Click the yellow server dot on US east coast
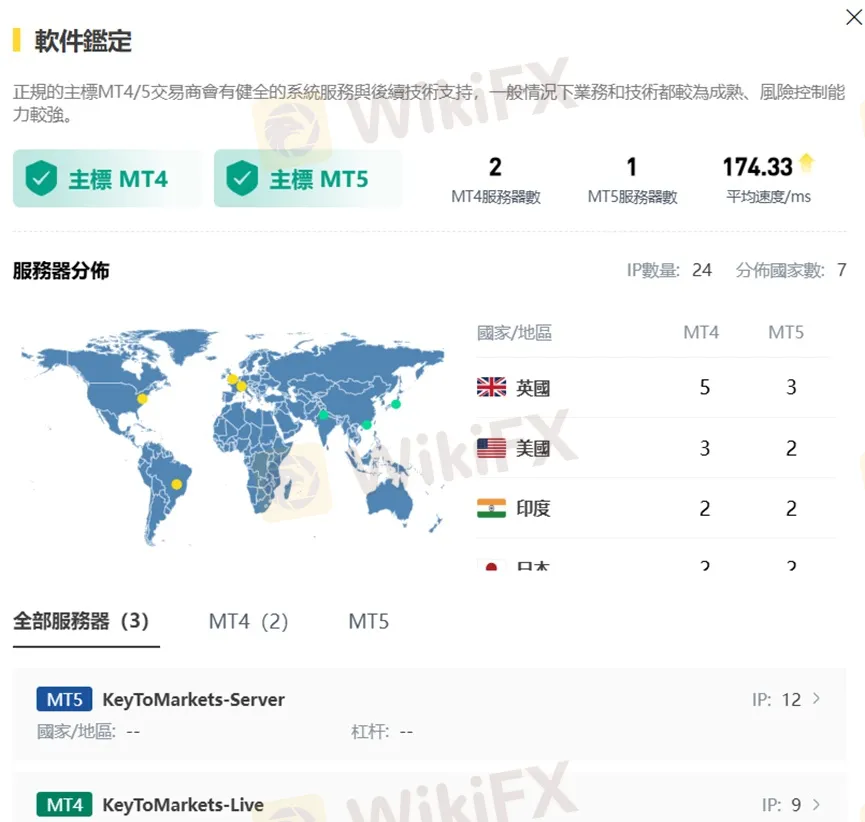This screenshot has height=822, width=865. click(x=142, y=398)
